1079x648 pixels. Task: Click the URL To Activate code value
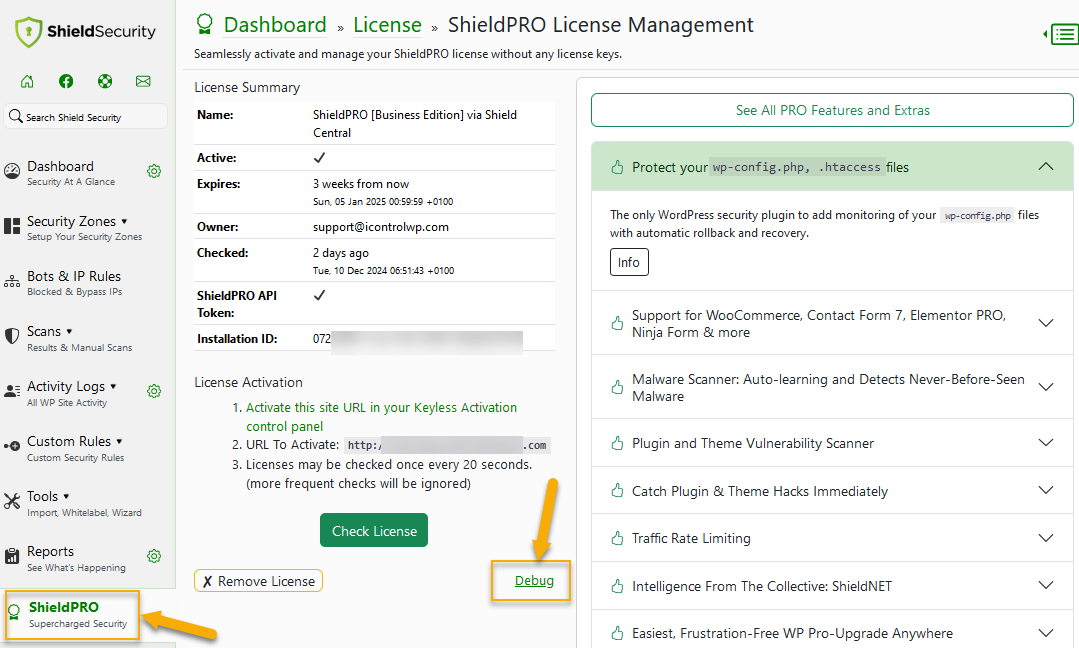[x=447, y=445]
